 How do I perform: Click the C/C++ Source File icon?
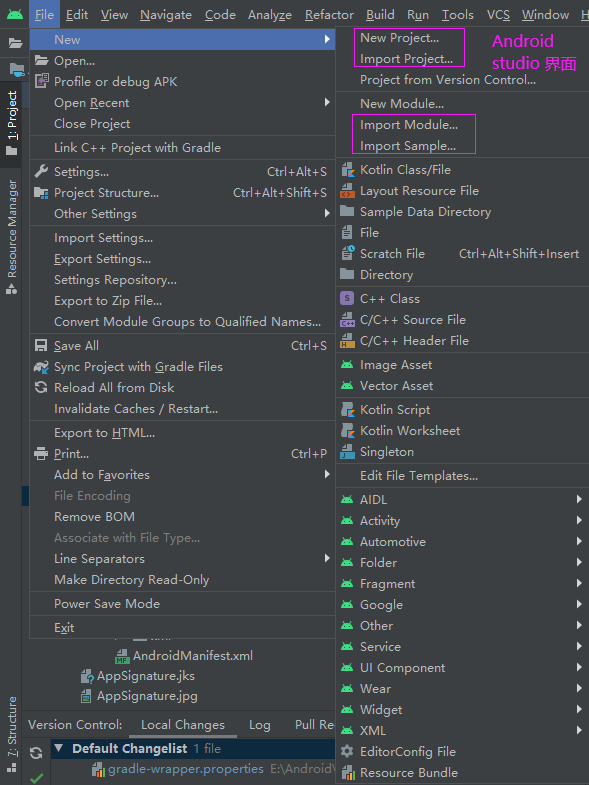click(348, 319)
